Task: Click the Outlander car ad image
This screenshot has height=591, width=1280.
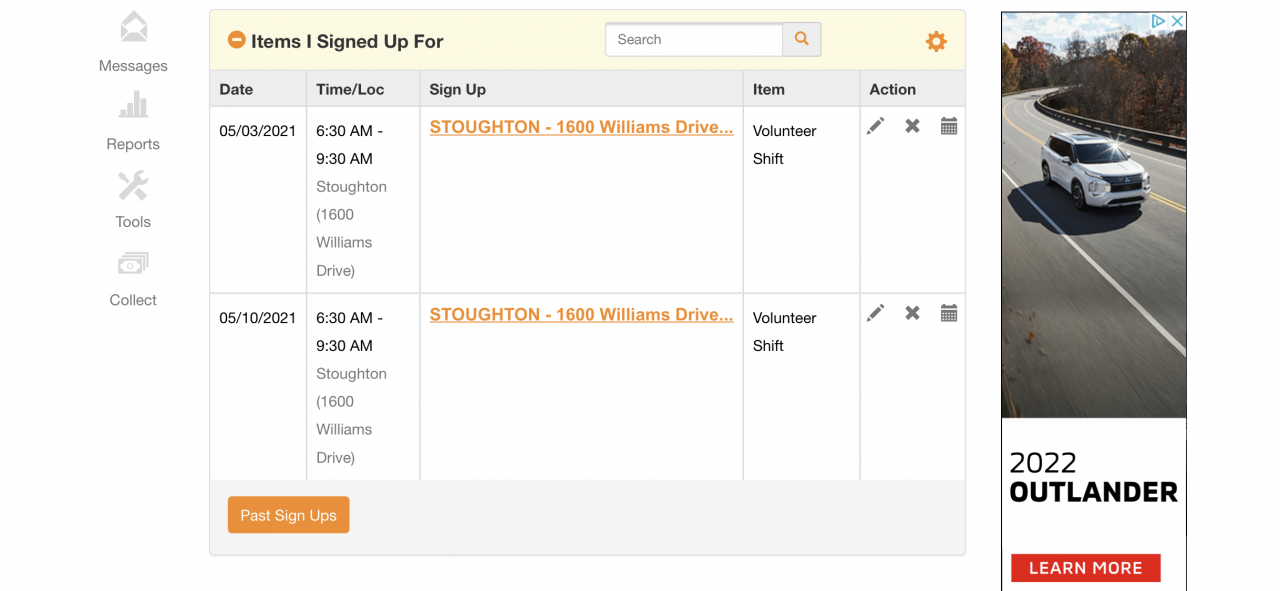Action: [1093, 220]
